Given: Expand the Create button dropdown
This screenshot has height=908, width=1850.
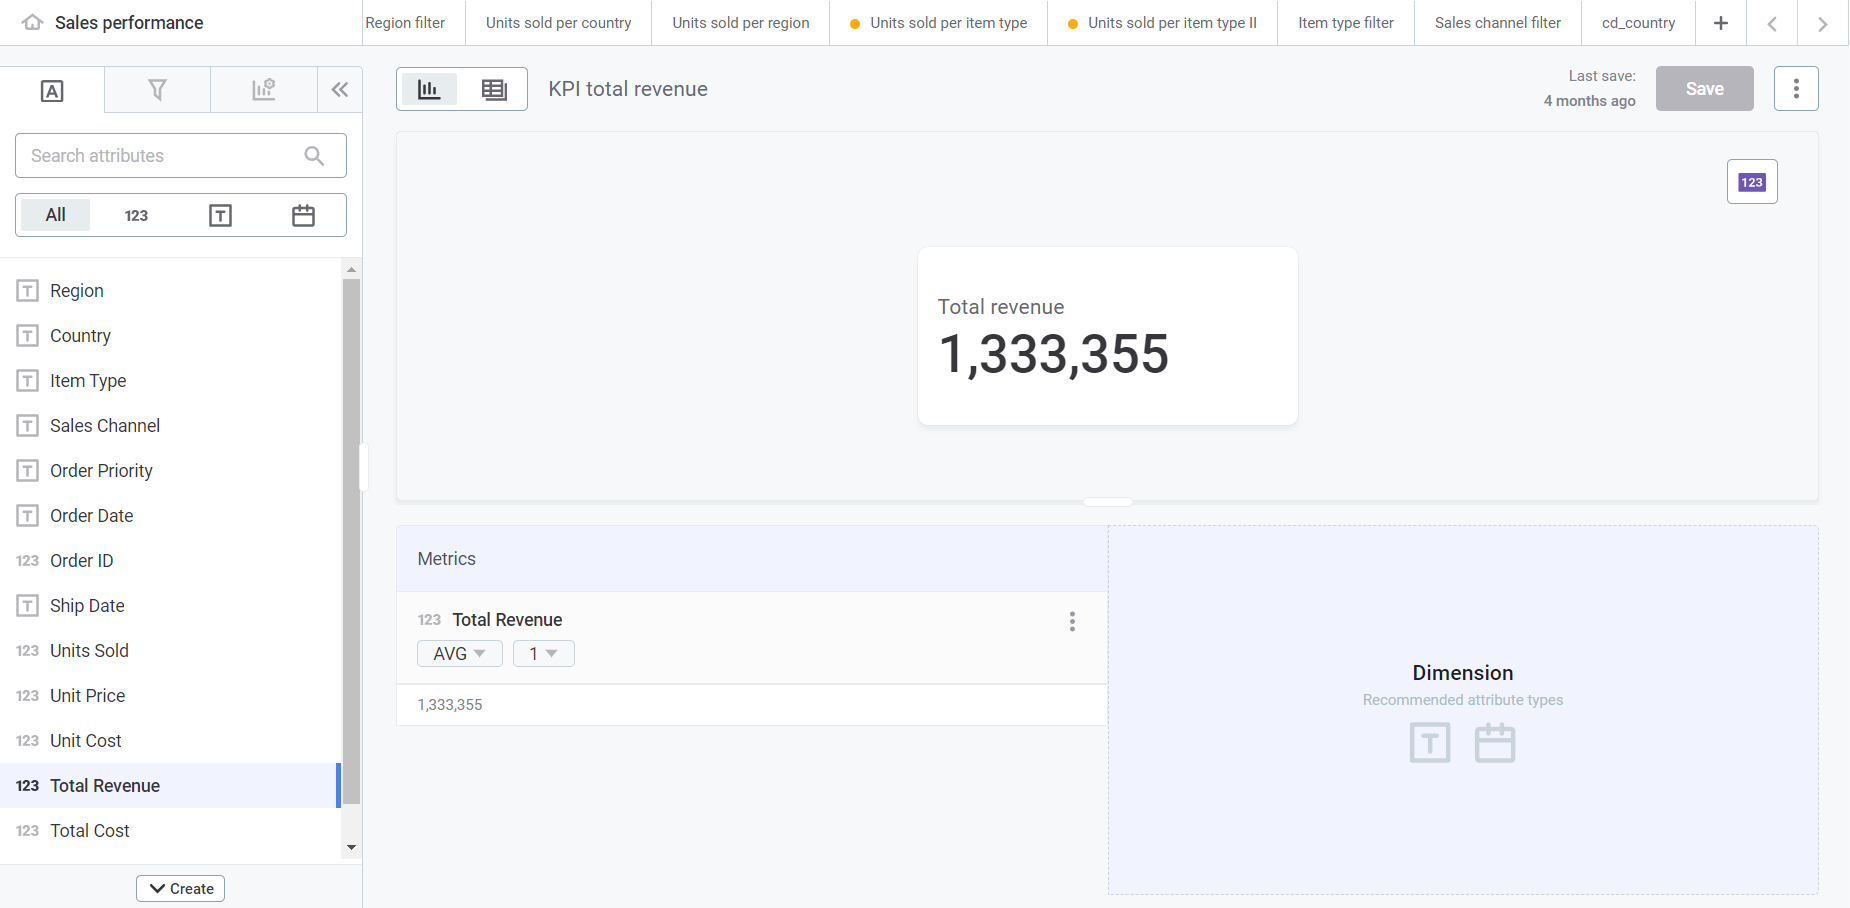Looking at the screenshot, I should (180, 888).
